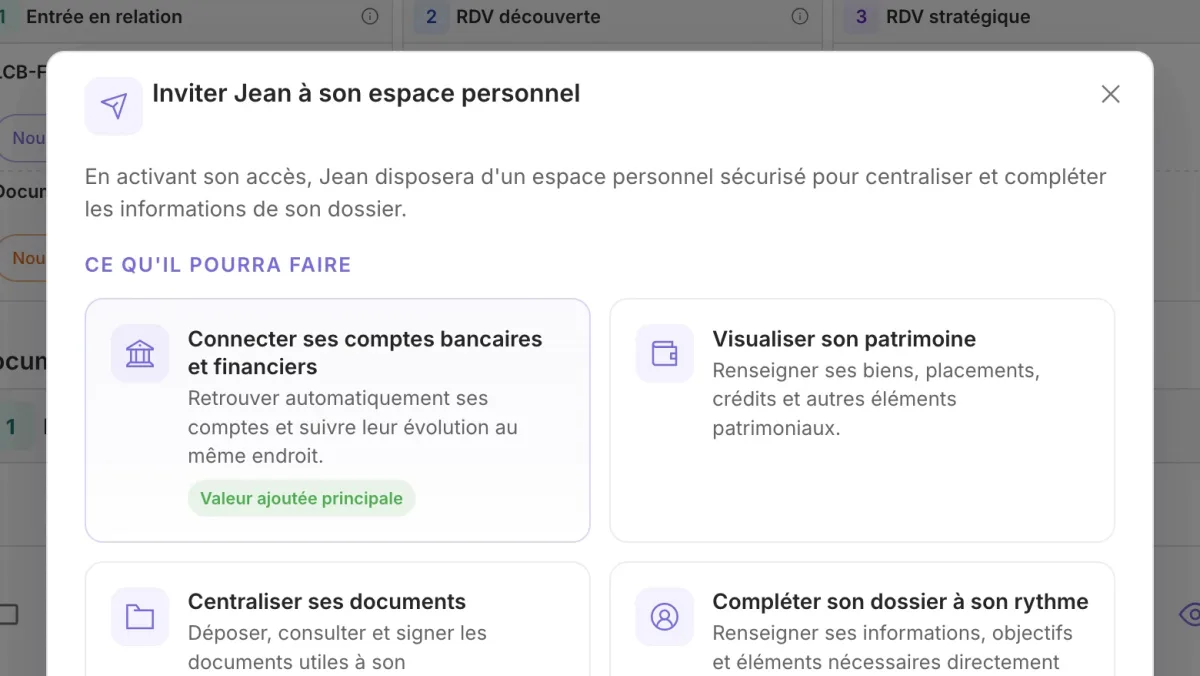
Task: Click the wallet icon for Visualiser son patrimoine
Action: coord(665,353)
